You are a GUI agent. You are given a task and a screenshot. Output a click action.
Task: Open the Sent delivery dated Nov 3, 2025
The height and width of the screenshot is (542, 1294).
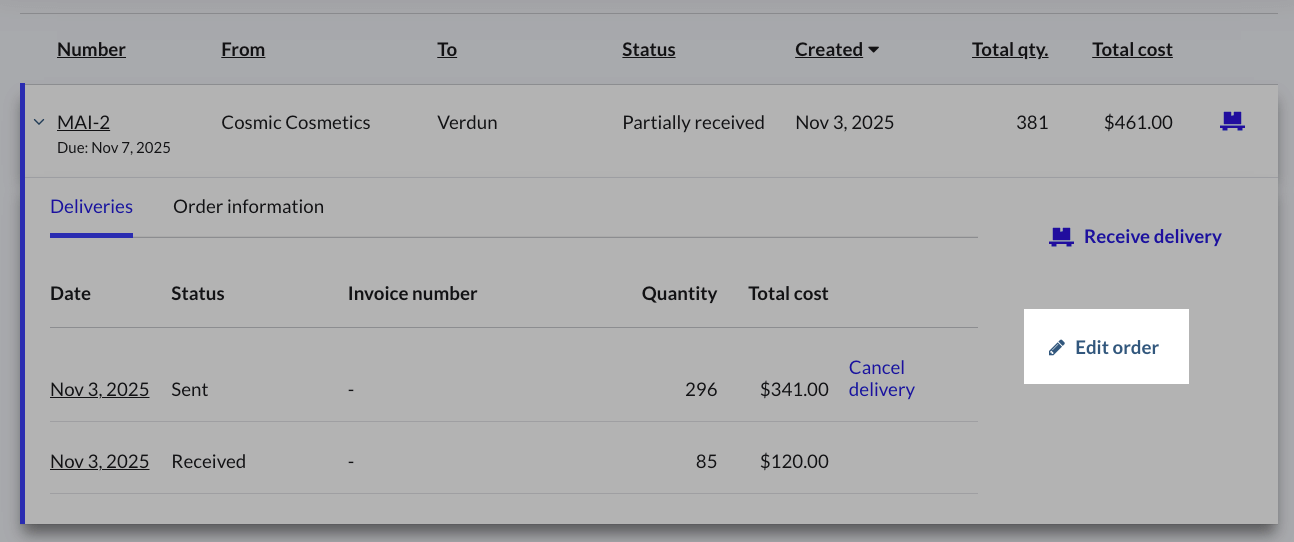coord(99,390)
